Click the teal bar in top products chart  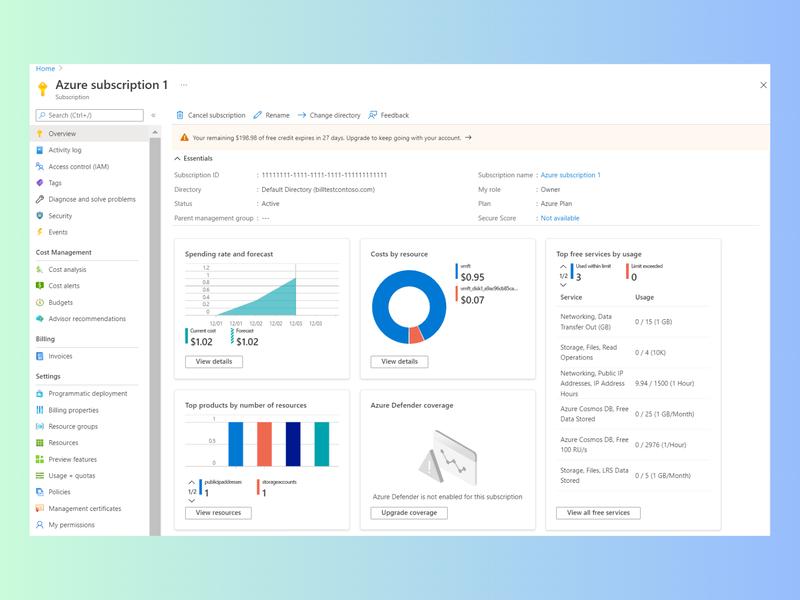click(321, 444)
